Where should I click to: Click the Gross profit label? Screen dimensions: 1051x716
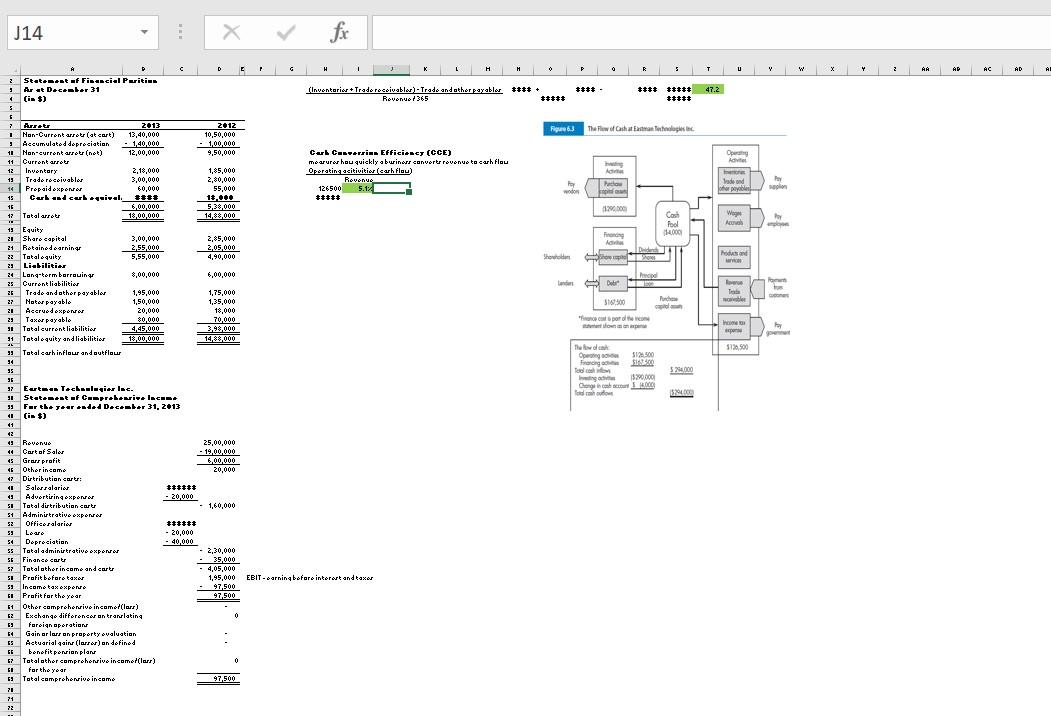click(42, 461)
